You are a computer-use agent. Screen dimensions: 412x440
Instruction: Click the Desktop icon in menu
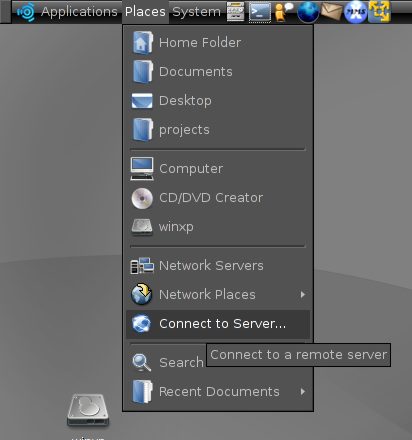point(142,101)
